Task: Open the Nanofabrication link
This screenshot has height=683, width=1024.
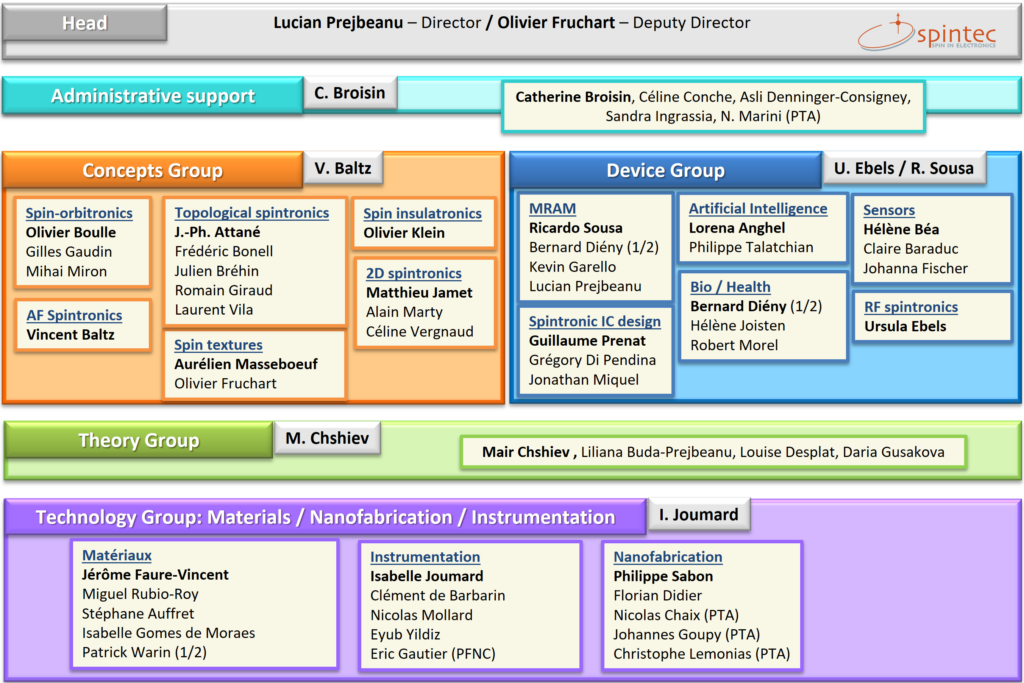Action: (667, 557)
